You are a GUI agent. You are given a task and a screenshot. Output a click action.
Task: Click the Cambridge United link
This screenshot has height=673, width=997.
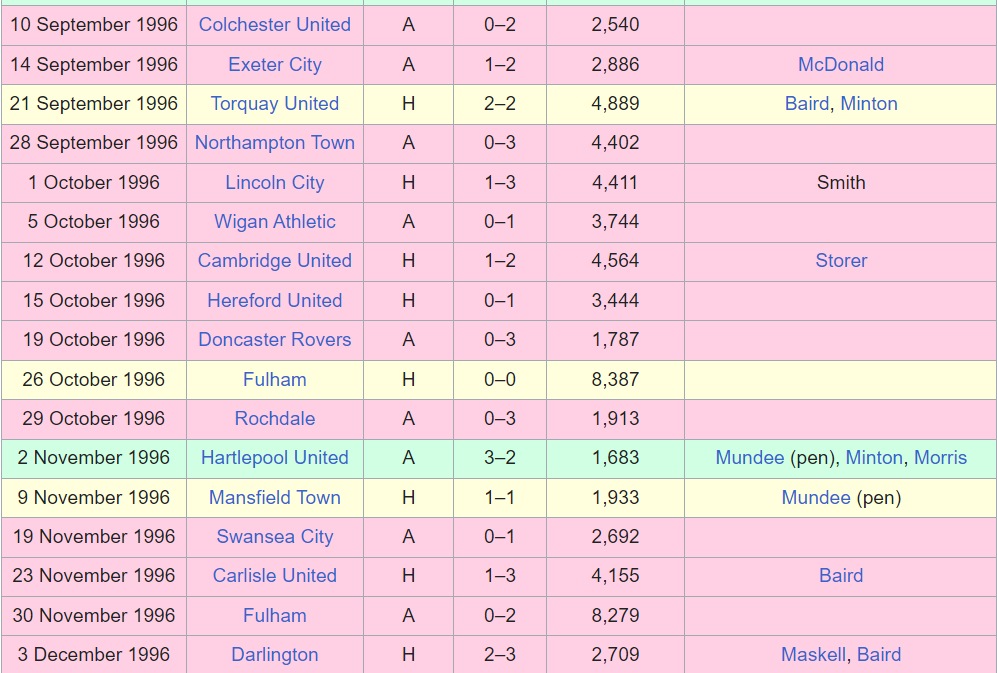275,261
